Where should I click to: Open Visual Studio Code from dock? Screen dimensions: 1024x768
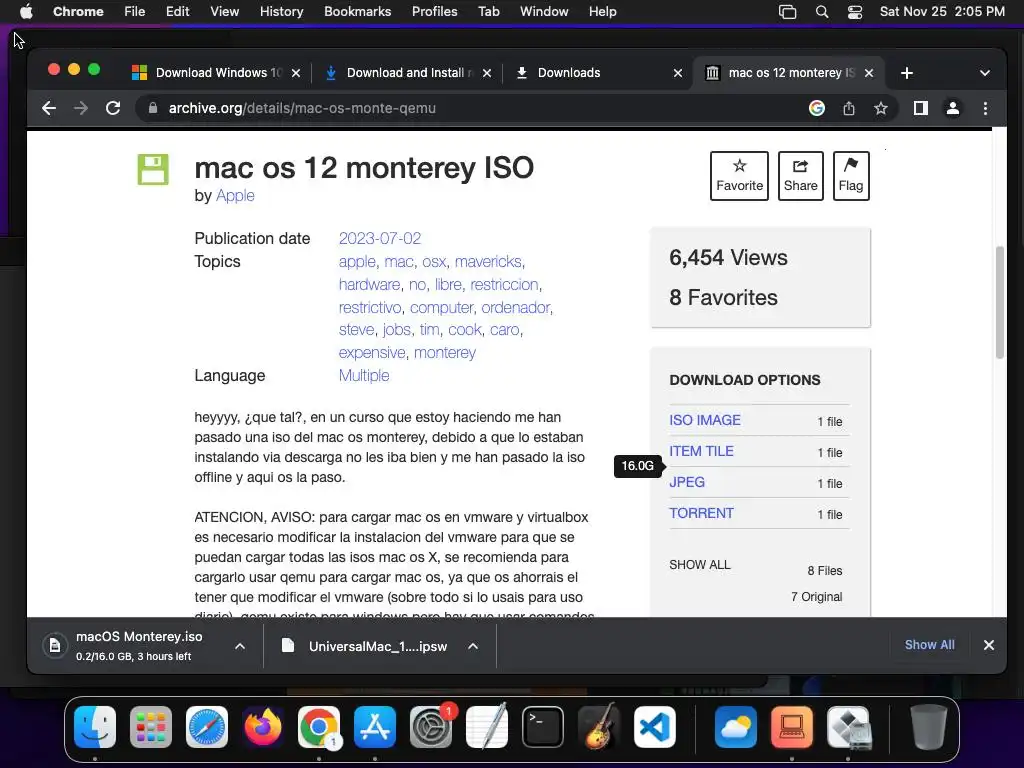click(x=654, y=727)
